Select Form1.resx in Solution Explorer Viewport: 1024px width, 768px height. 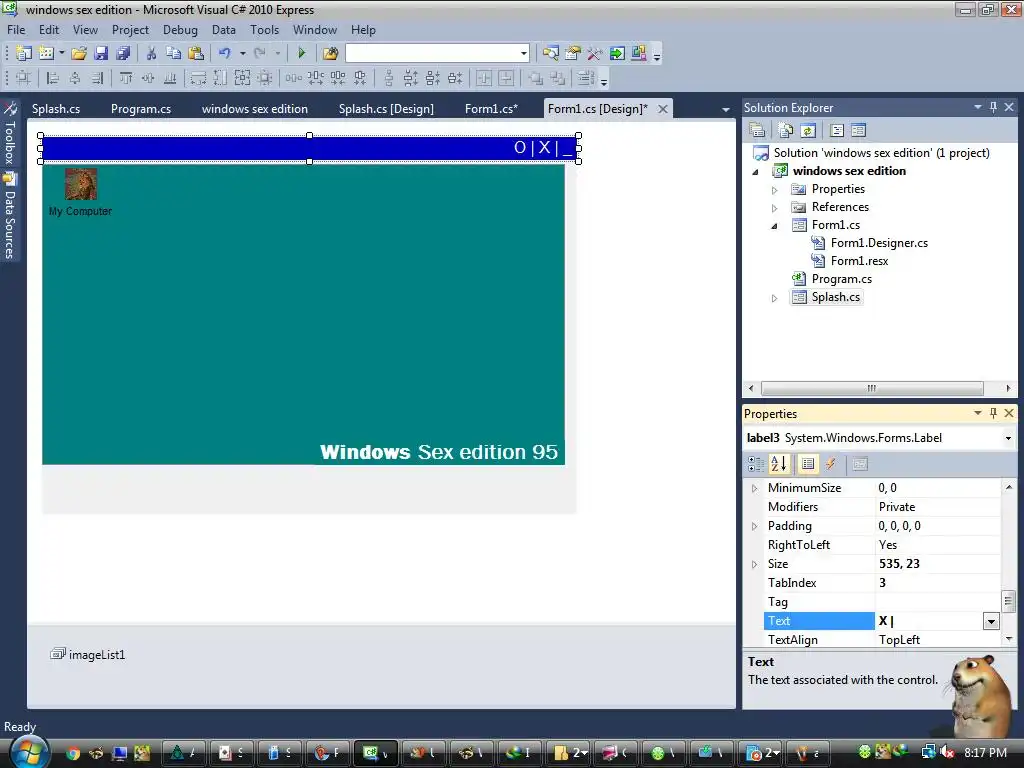859,261
